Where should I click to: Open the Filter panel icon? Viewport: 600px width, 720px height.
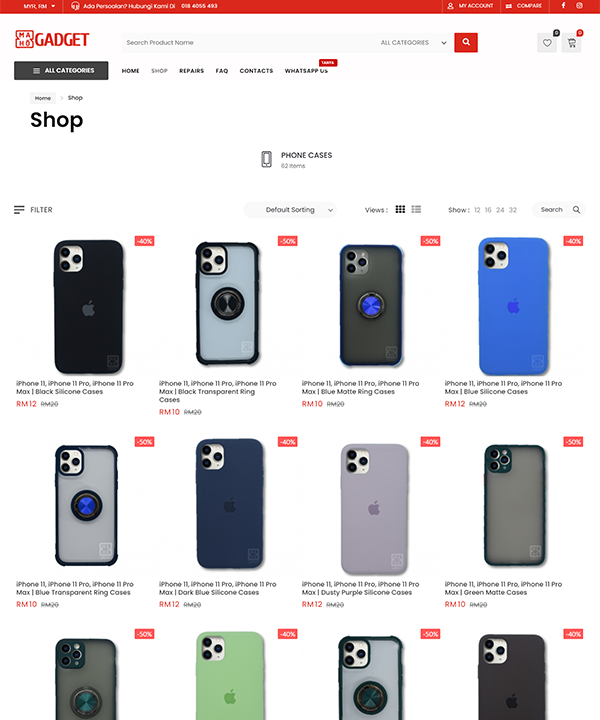coord(19,210)
